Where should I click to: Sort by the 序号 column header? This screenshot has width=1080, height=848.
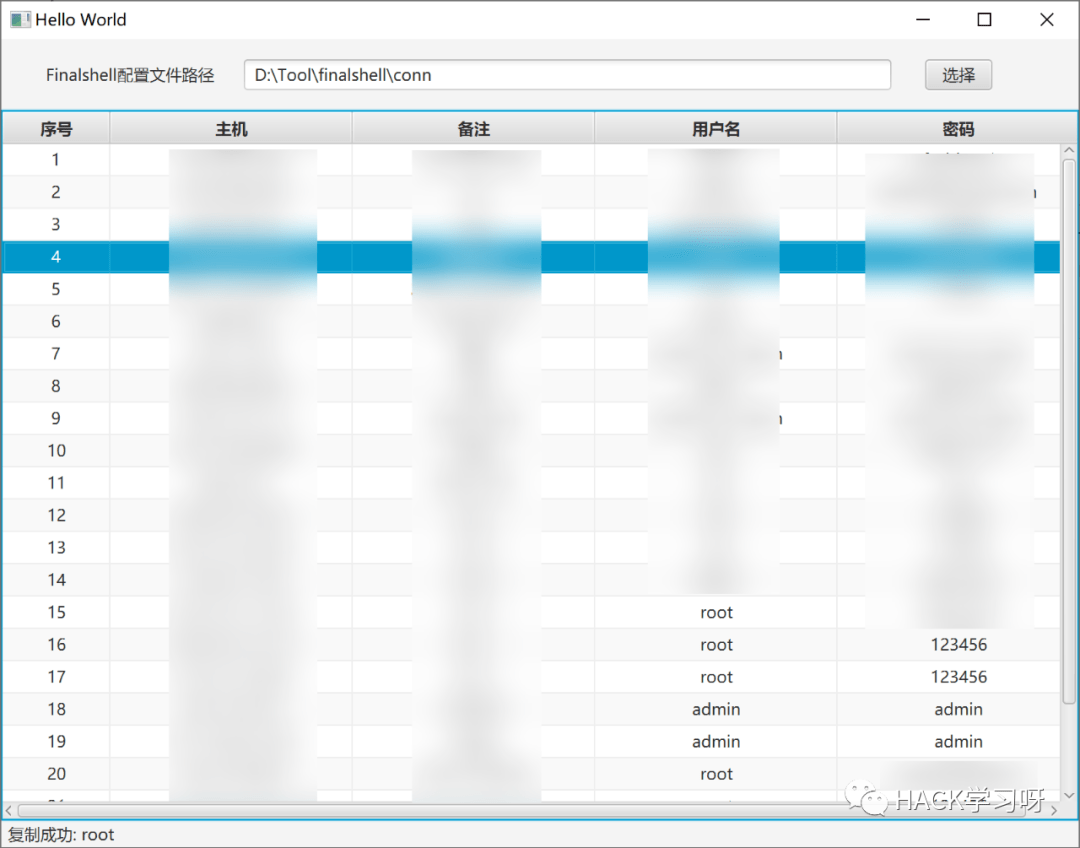56,129
